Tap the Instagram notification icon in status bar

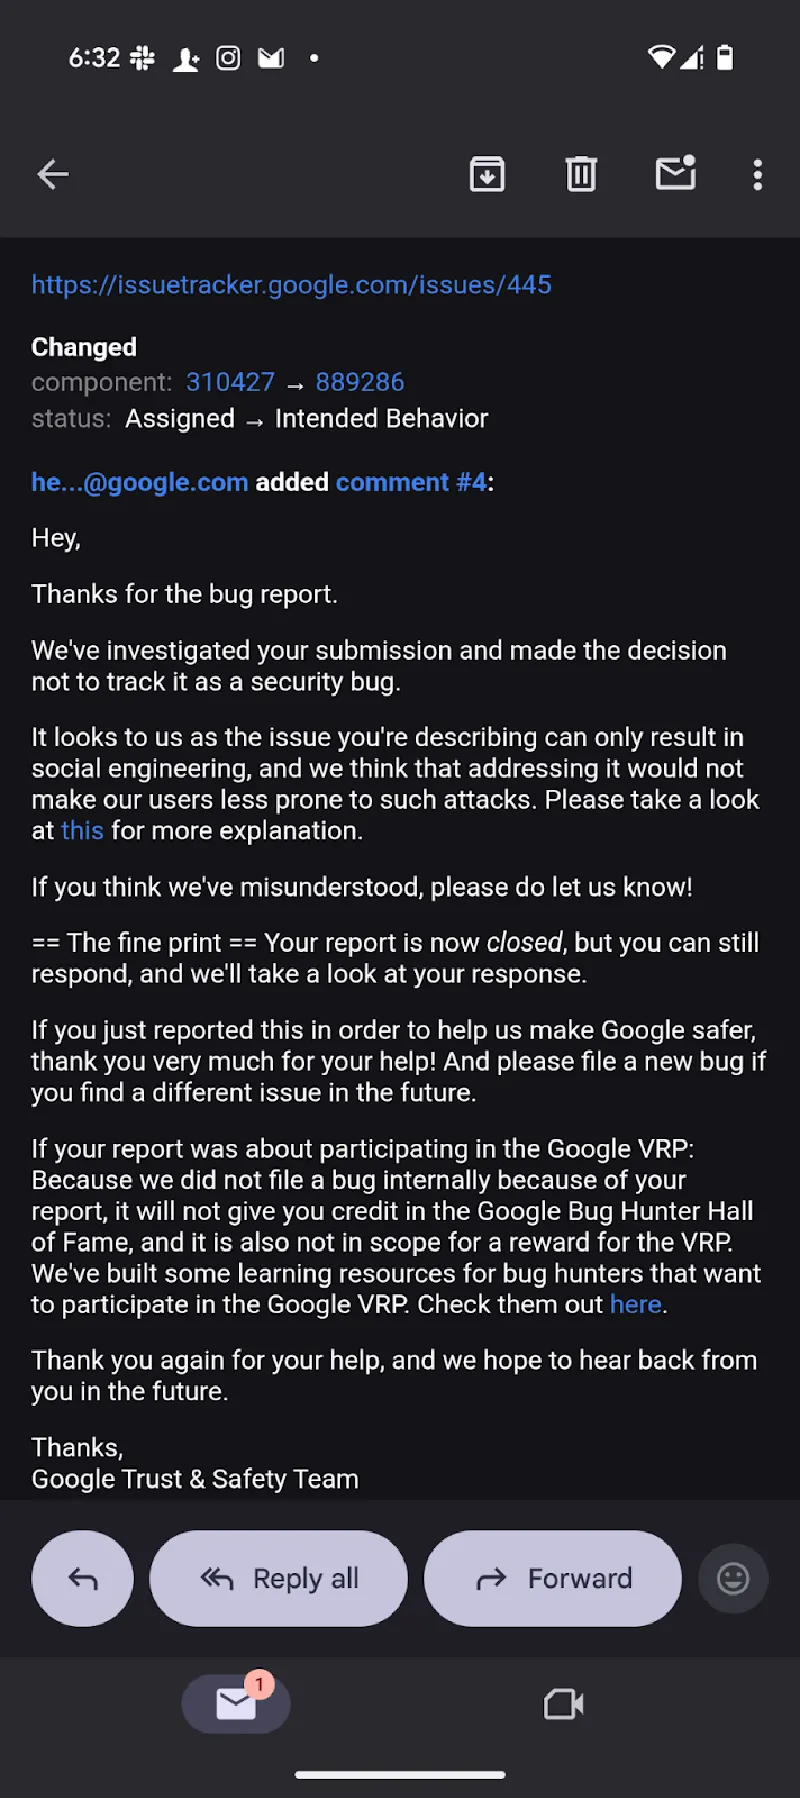(x=228, y=59)
